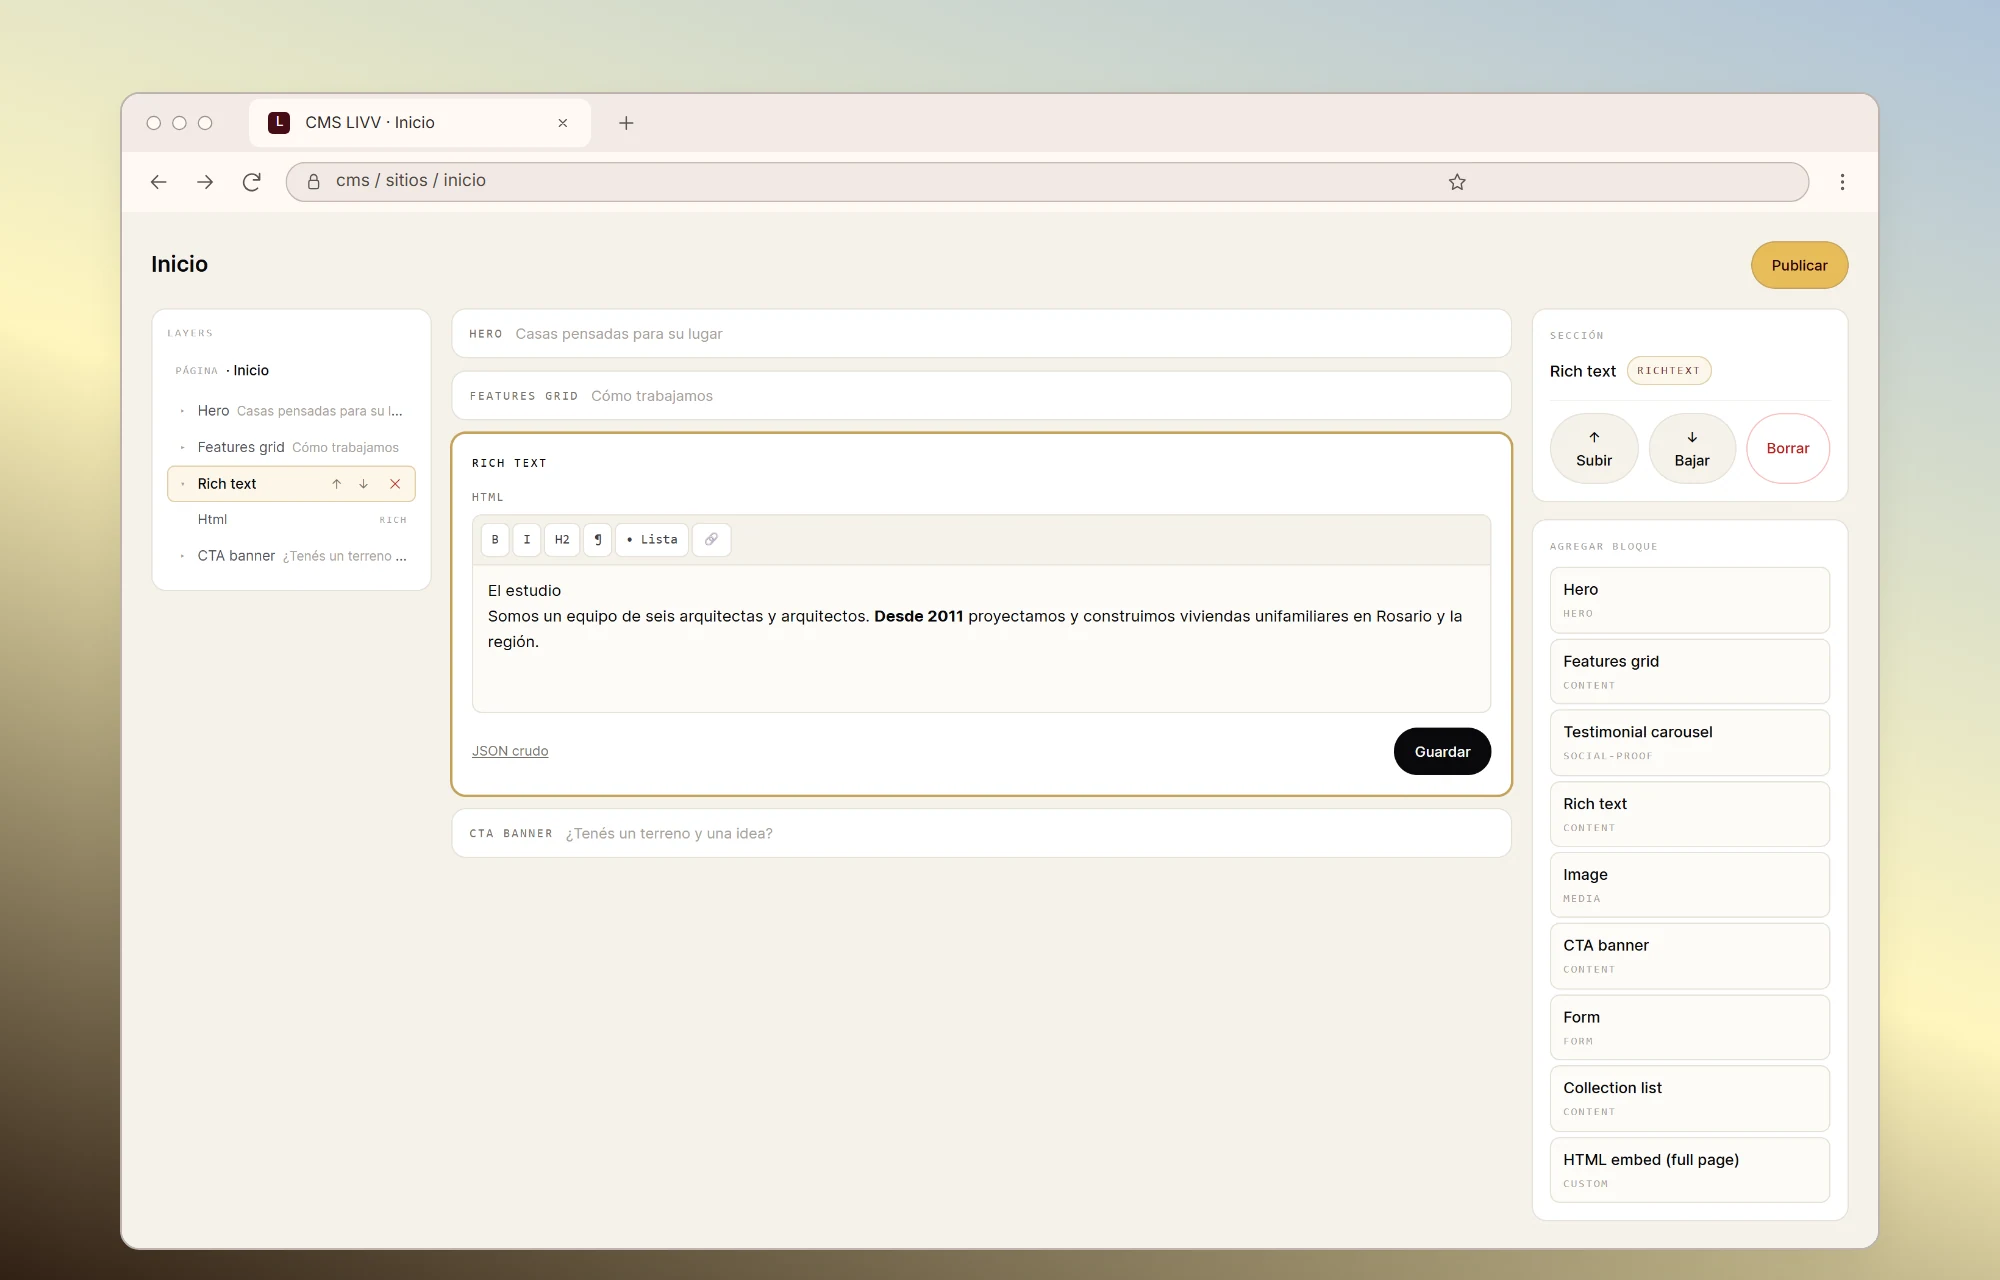View site info via the lock icon
Screen dimensions: 2000x1280
coord(313,181)
